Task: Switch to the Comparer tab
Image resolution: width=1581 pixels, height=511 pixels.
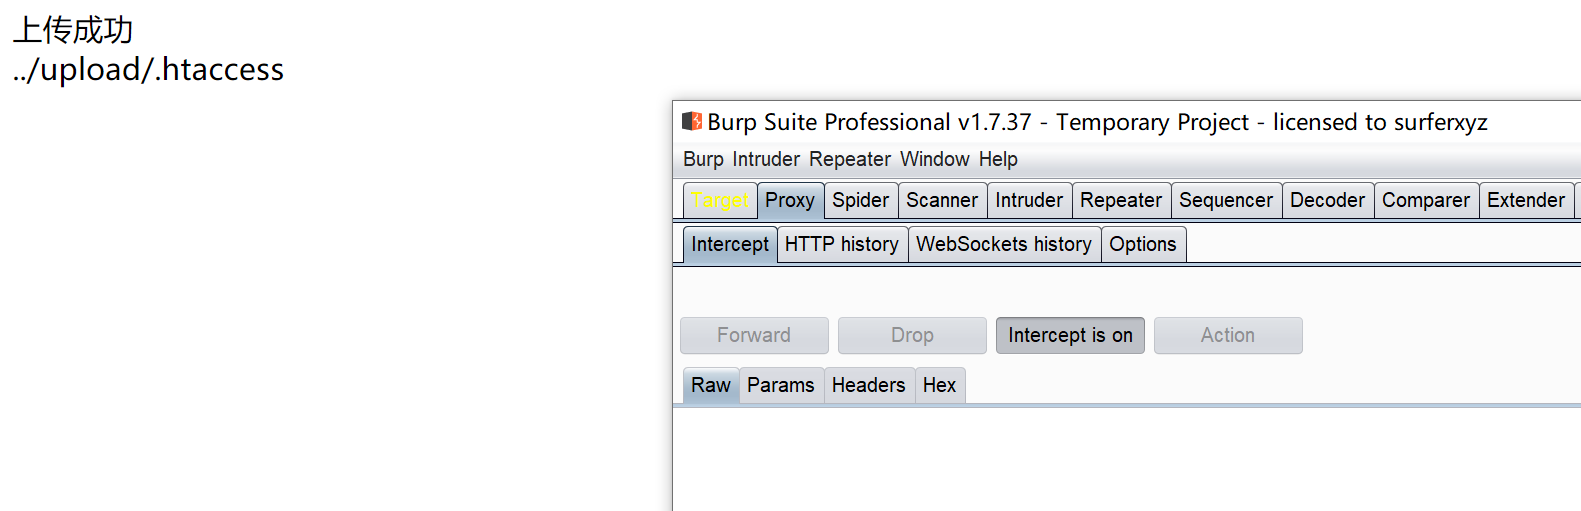Action: 1426,200
